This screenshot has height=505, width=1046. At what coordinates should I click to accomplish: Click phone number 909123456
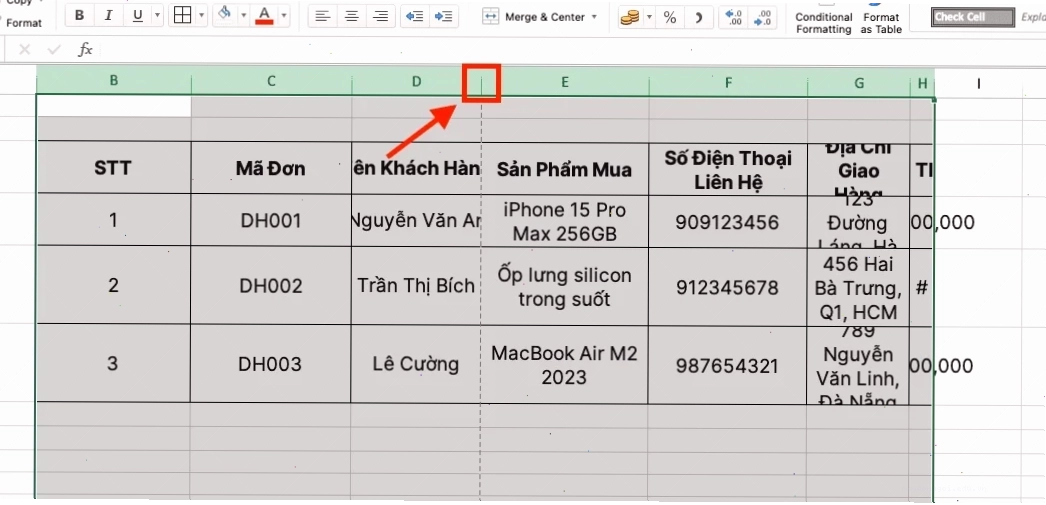727,222
